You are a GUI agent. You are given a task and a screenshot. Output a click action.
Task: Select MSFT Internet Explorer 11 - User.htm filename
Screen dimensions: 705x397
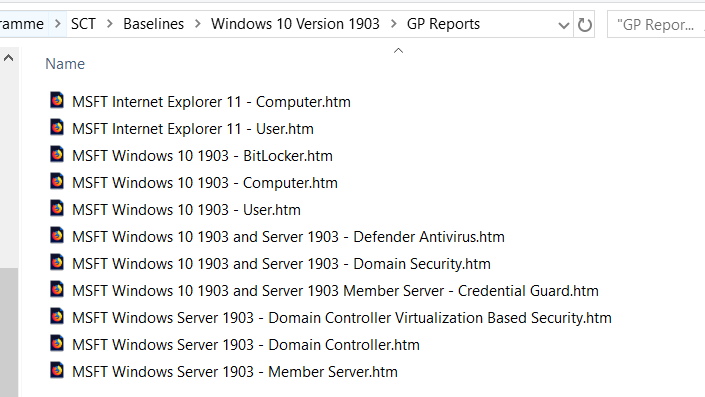193,129
